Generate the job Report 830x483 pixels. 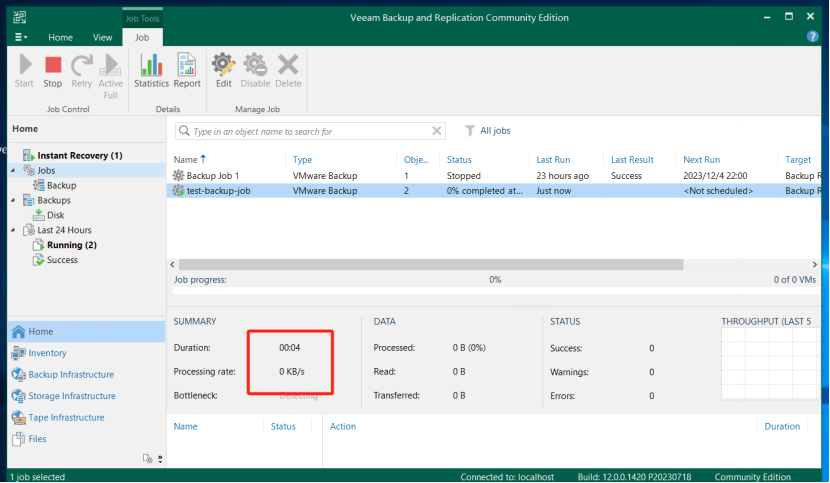187,71
